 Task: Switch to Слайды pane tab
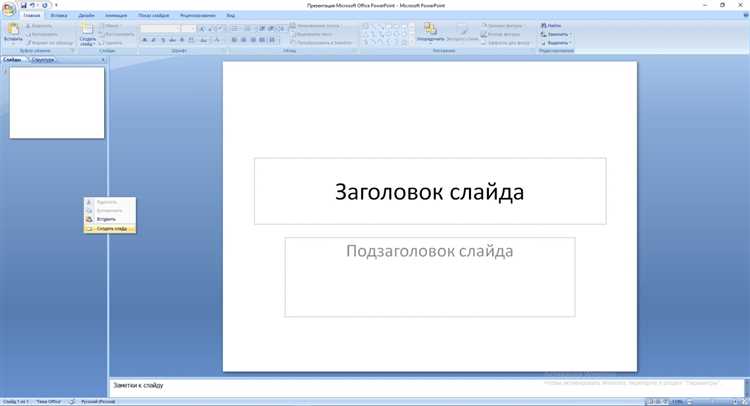point(13,60)
